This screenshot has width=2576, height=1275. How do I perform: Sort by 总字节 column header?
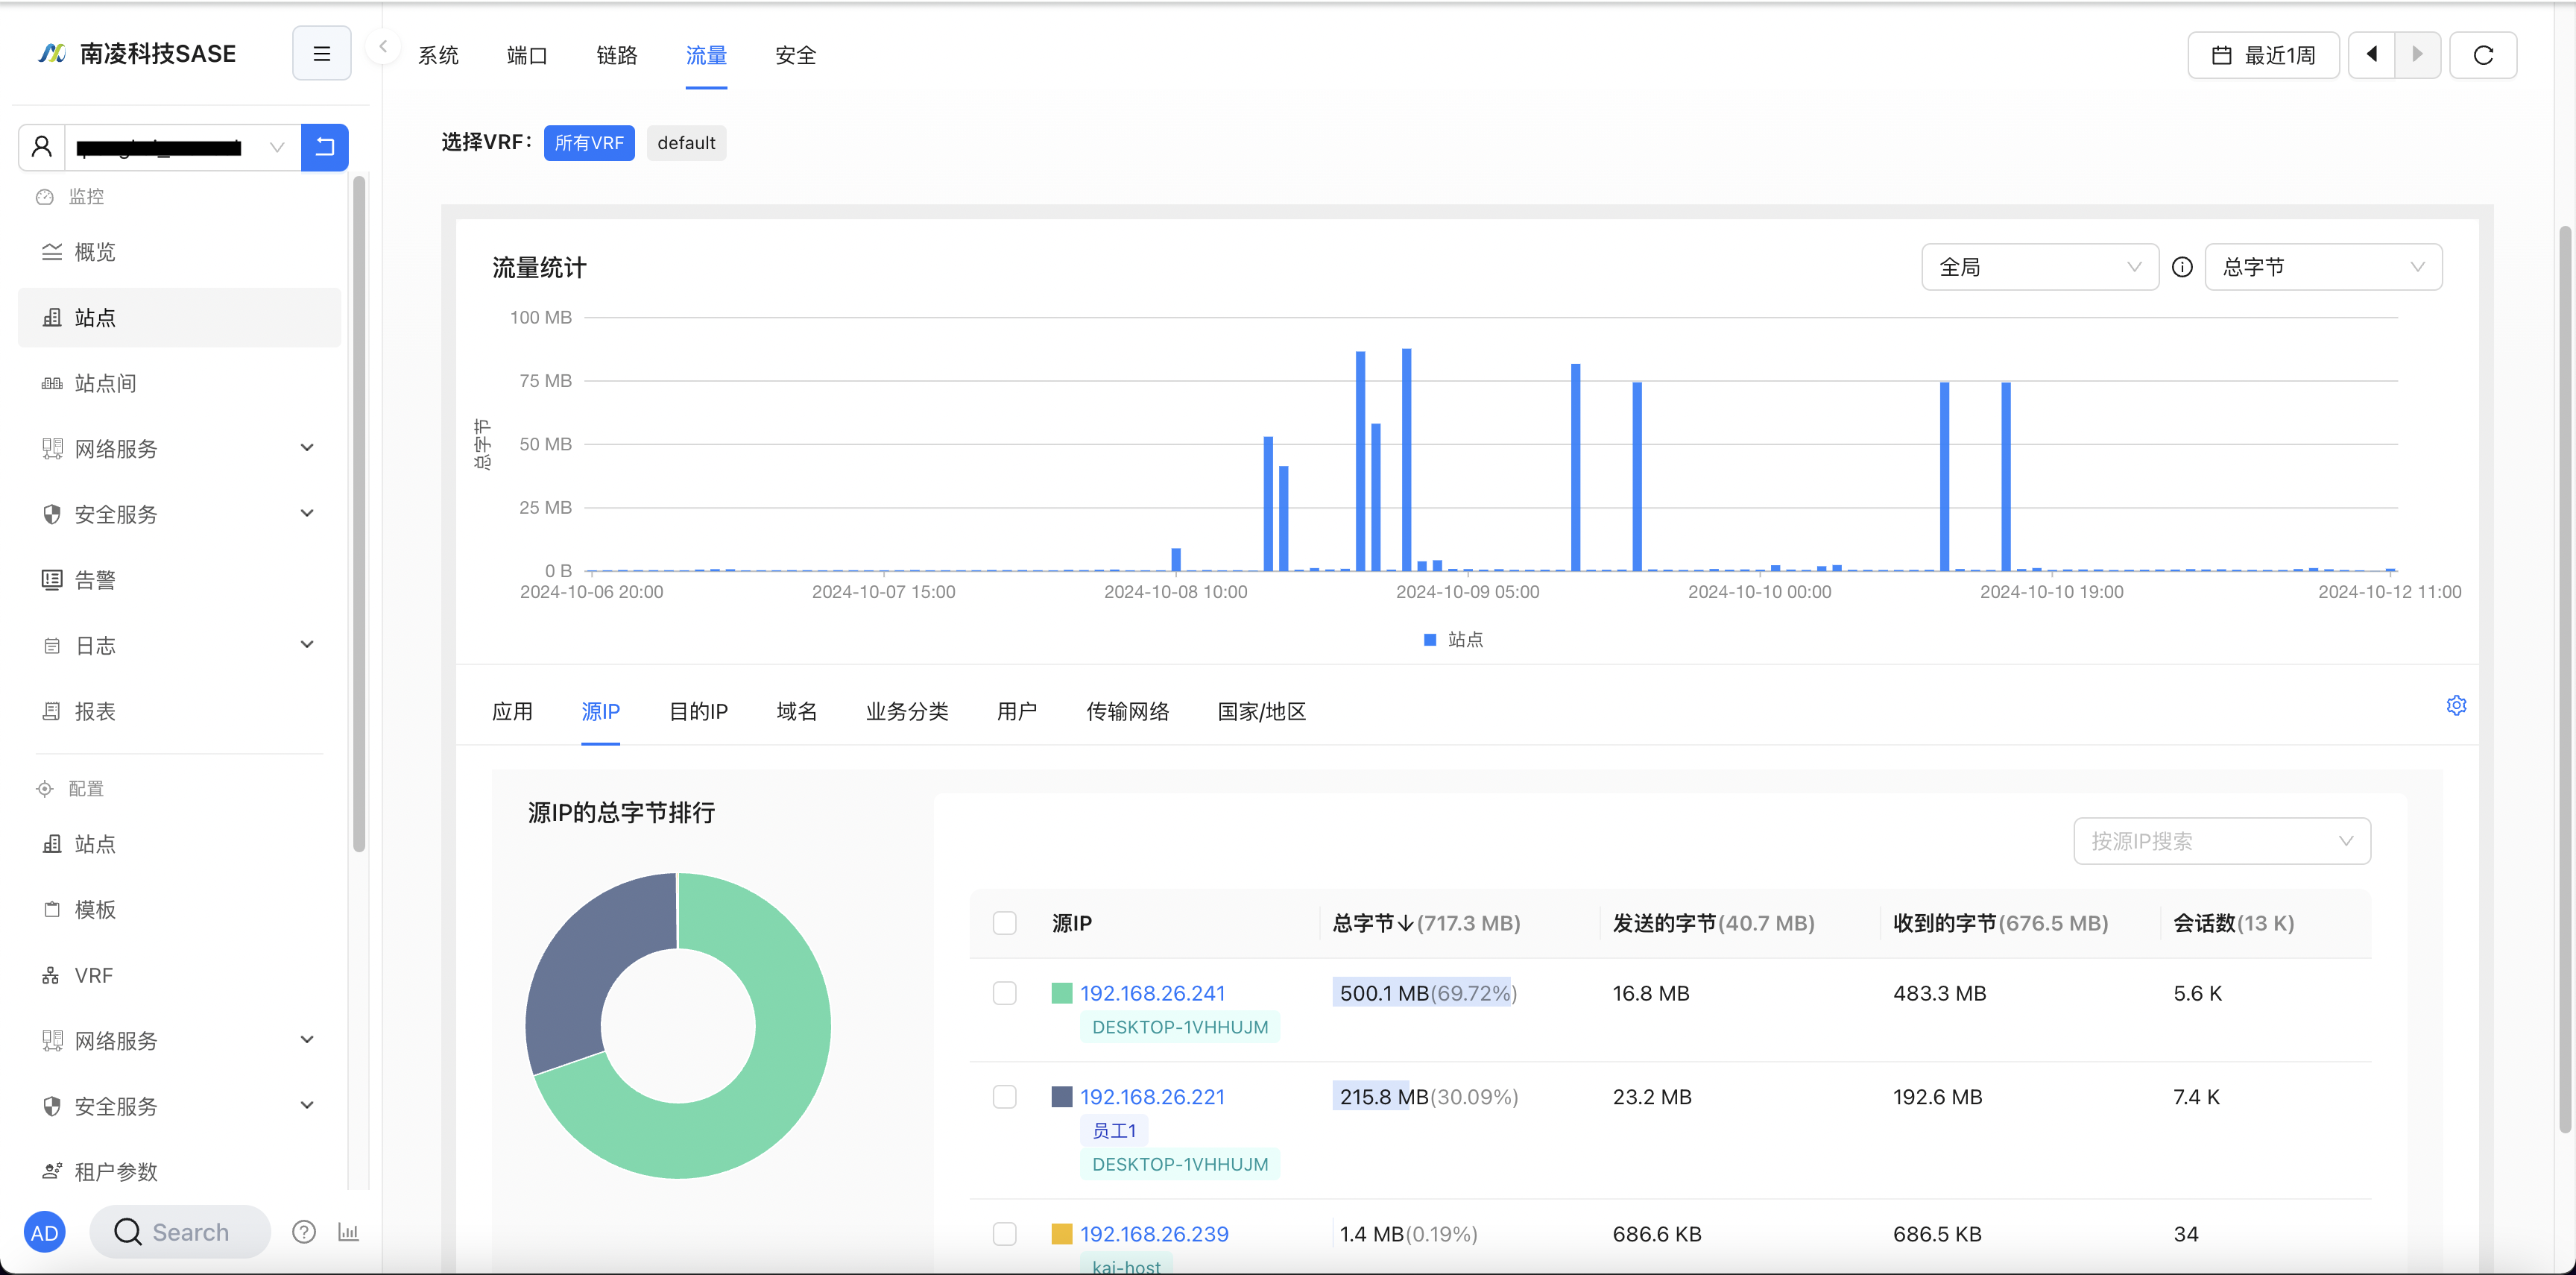[x=1426, y=923]
